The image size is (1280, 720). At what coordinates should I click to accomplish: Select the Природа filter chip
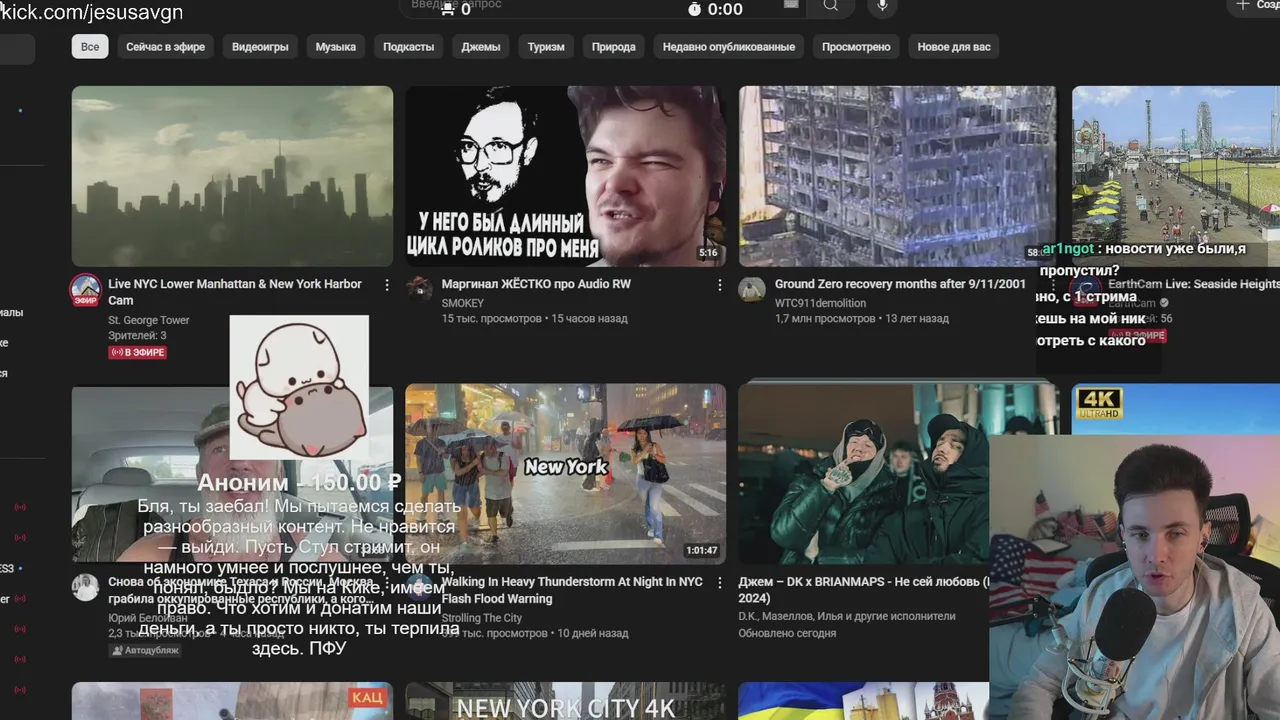[614, 47]
